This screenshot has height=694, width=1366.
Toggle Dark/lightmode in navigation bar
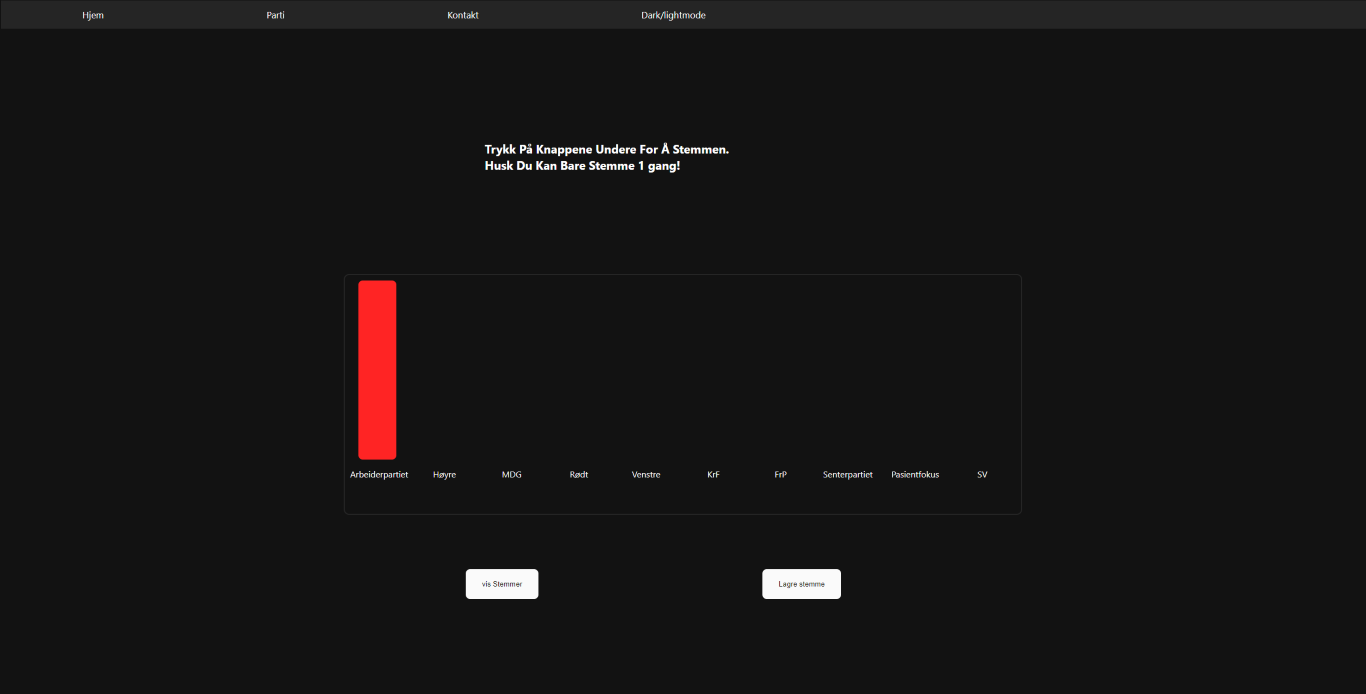(x=673, y=15)
